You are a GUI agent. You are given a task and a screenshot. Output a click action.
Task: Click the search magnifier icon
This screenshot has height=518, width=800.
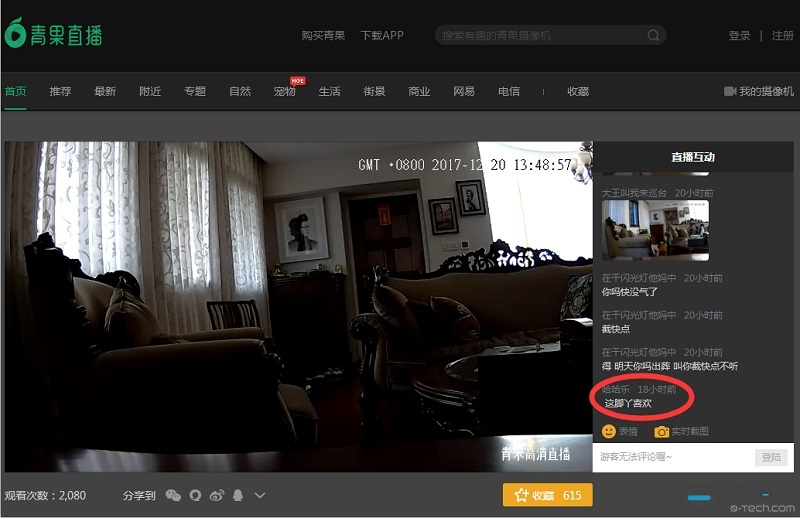pos(653,35)
